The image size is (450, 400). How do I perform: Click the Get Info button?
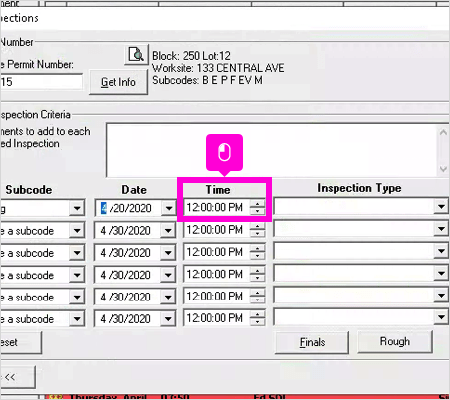pos(118,82)
